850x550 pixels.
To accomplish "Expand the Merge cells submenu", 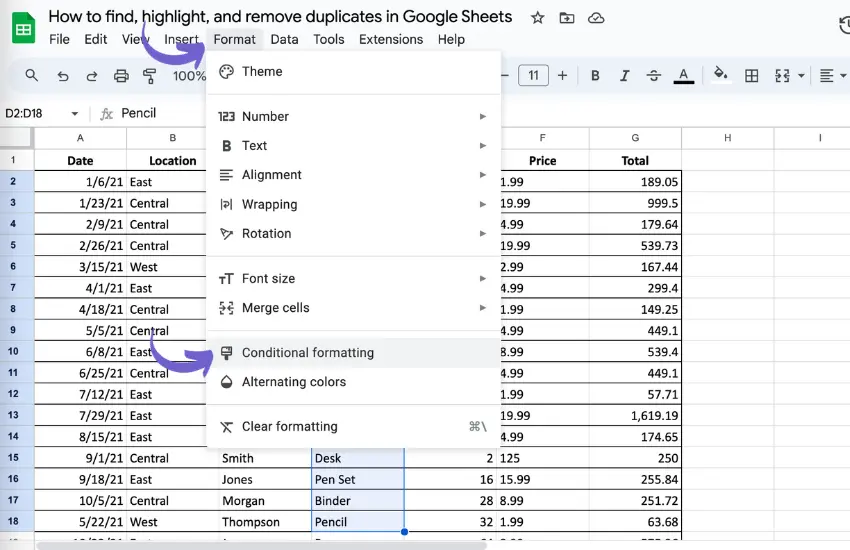I will [x=353, y=308].
